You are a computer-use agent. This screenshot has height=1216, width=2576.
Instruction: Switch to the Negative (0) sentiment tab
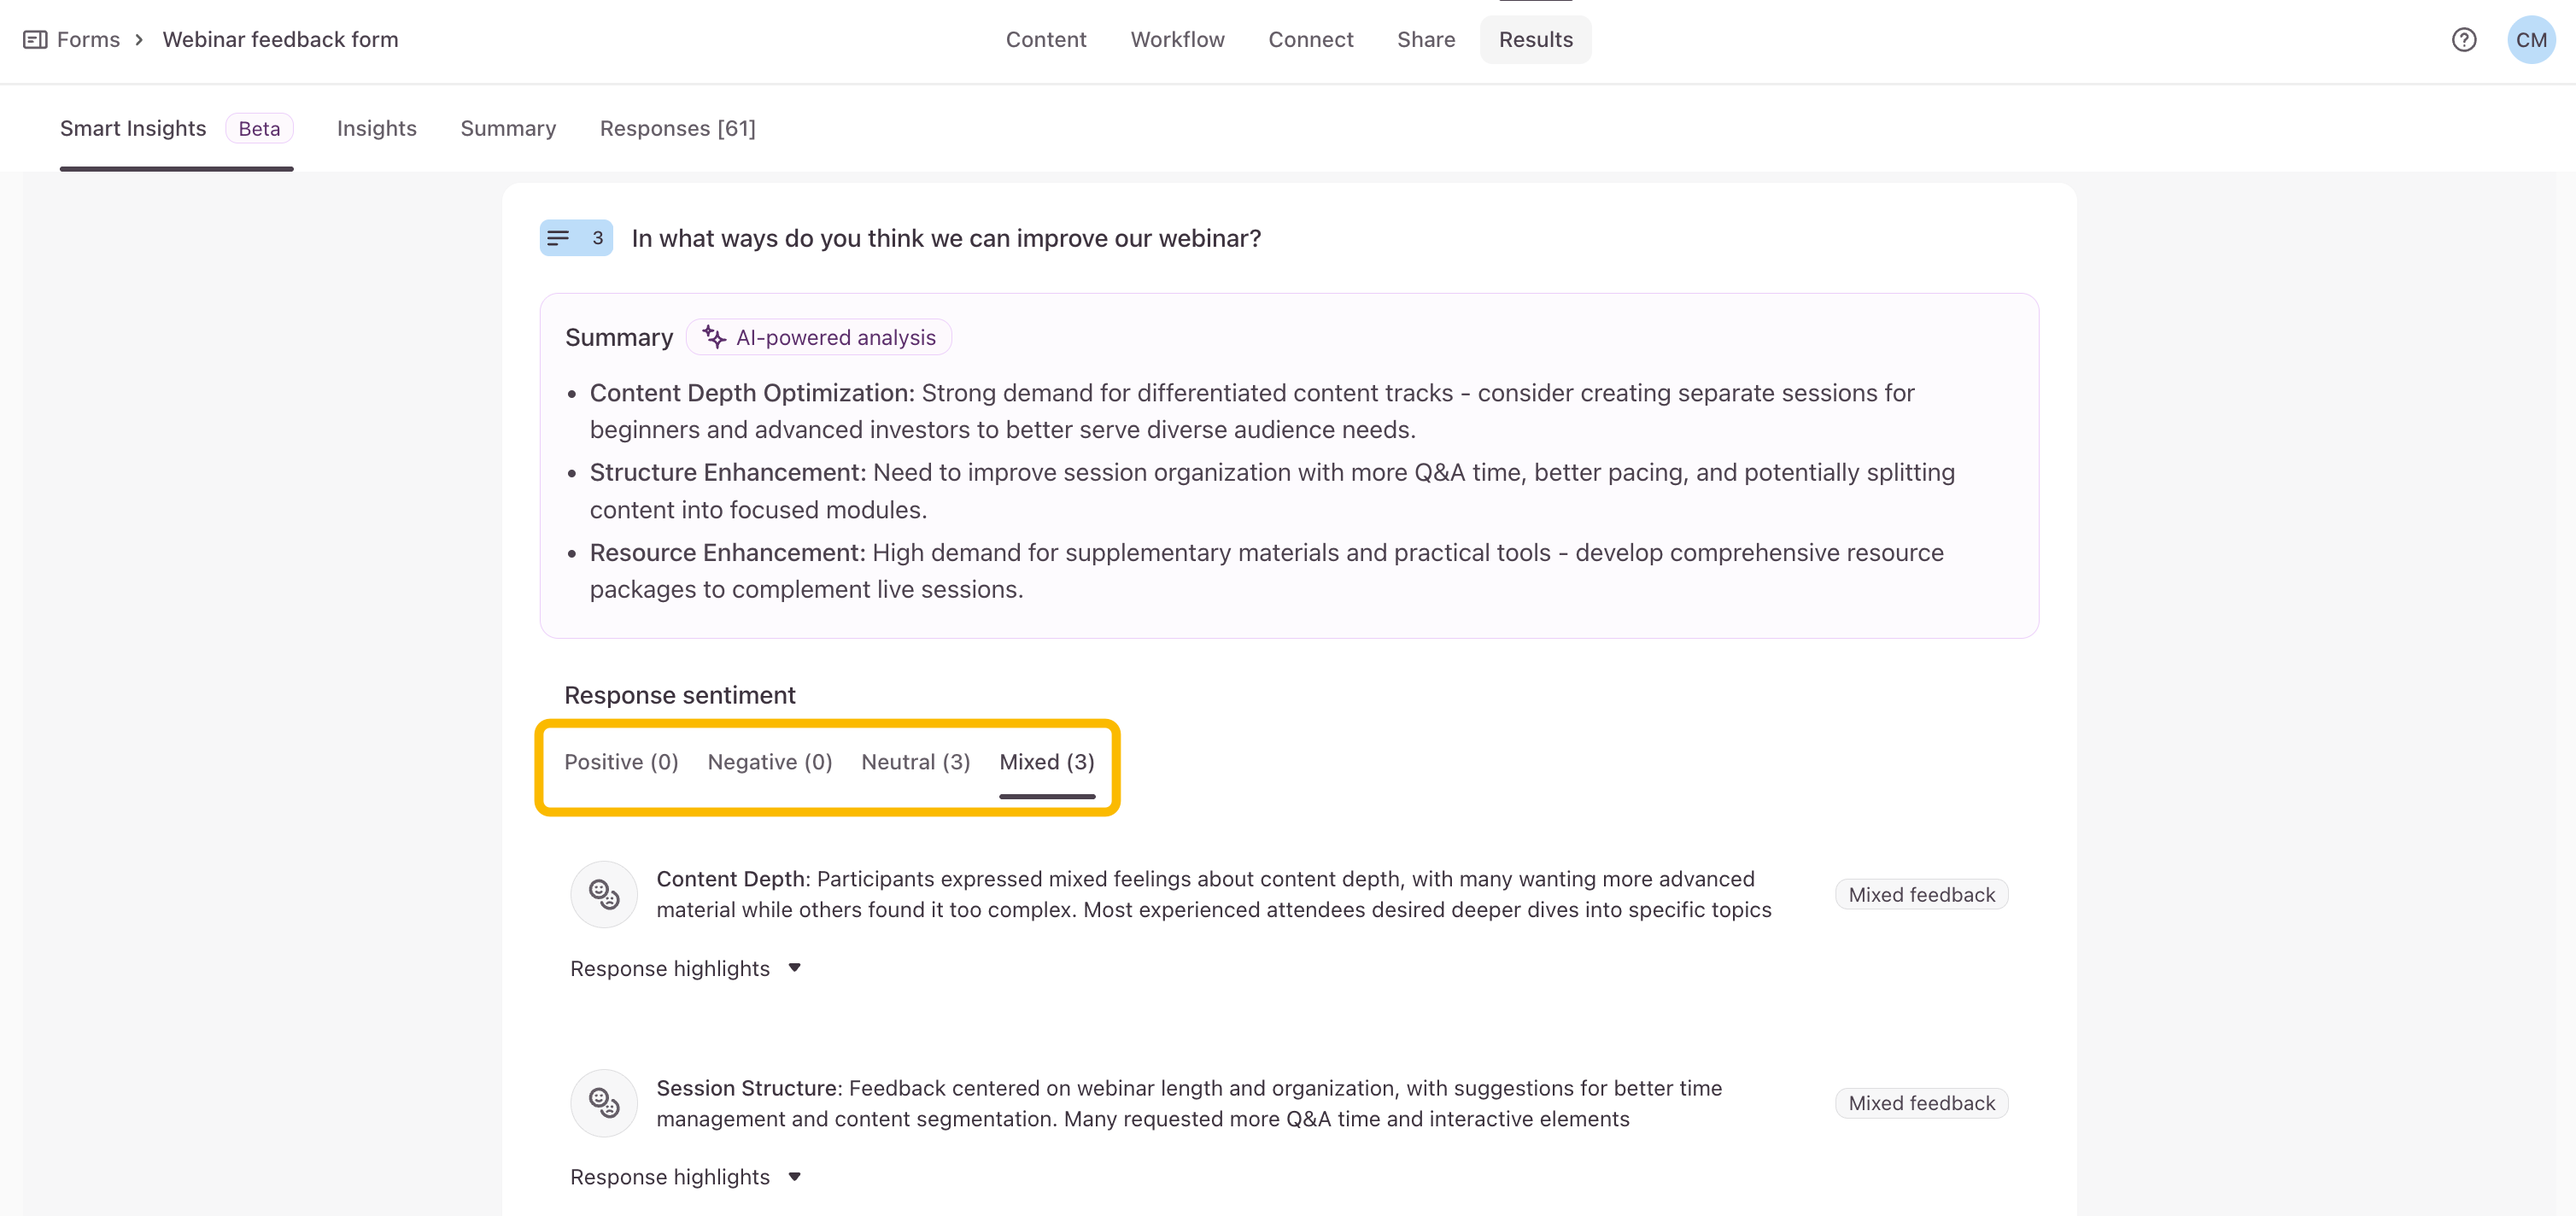[769, 762]
